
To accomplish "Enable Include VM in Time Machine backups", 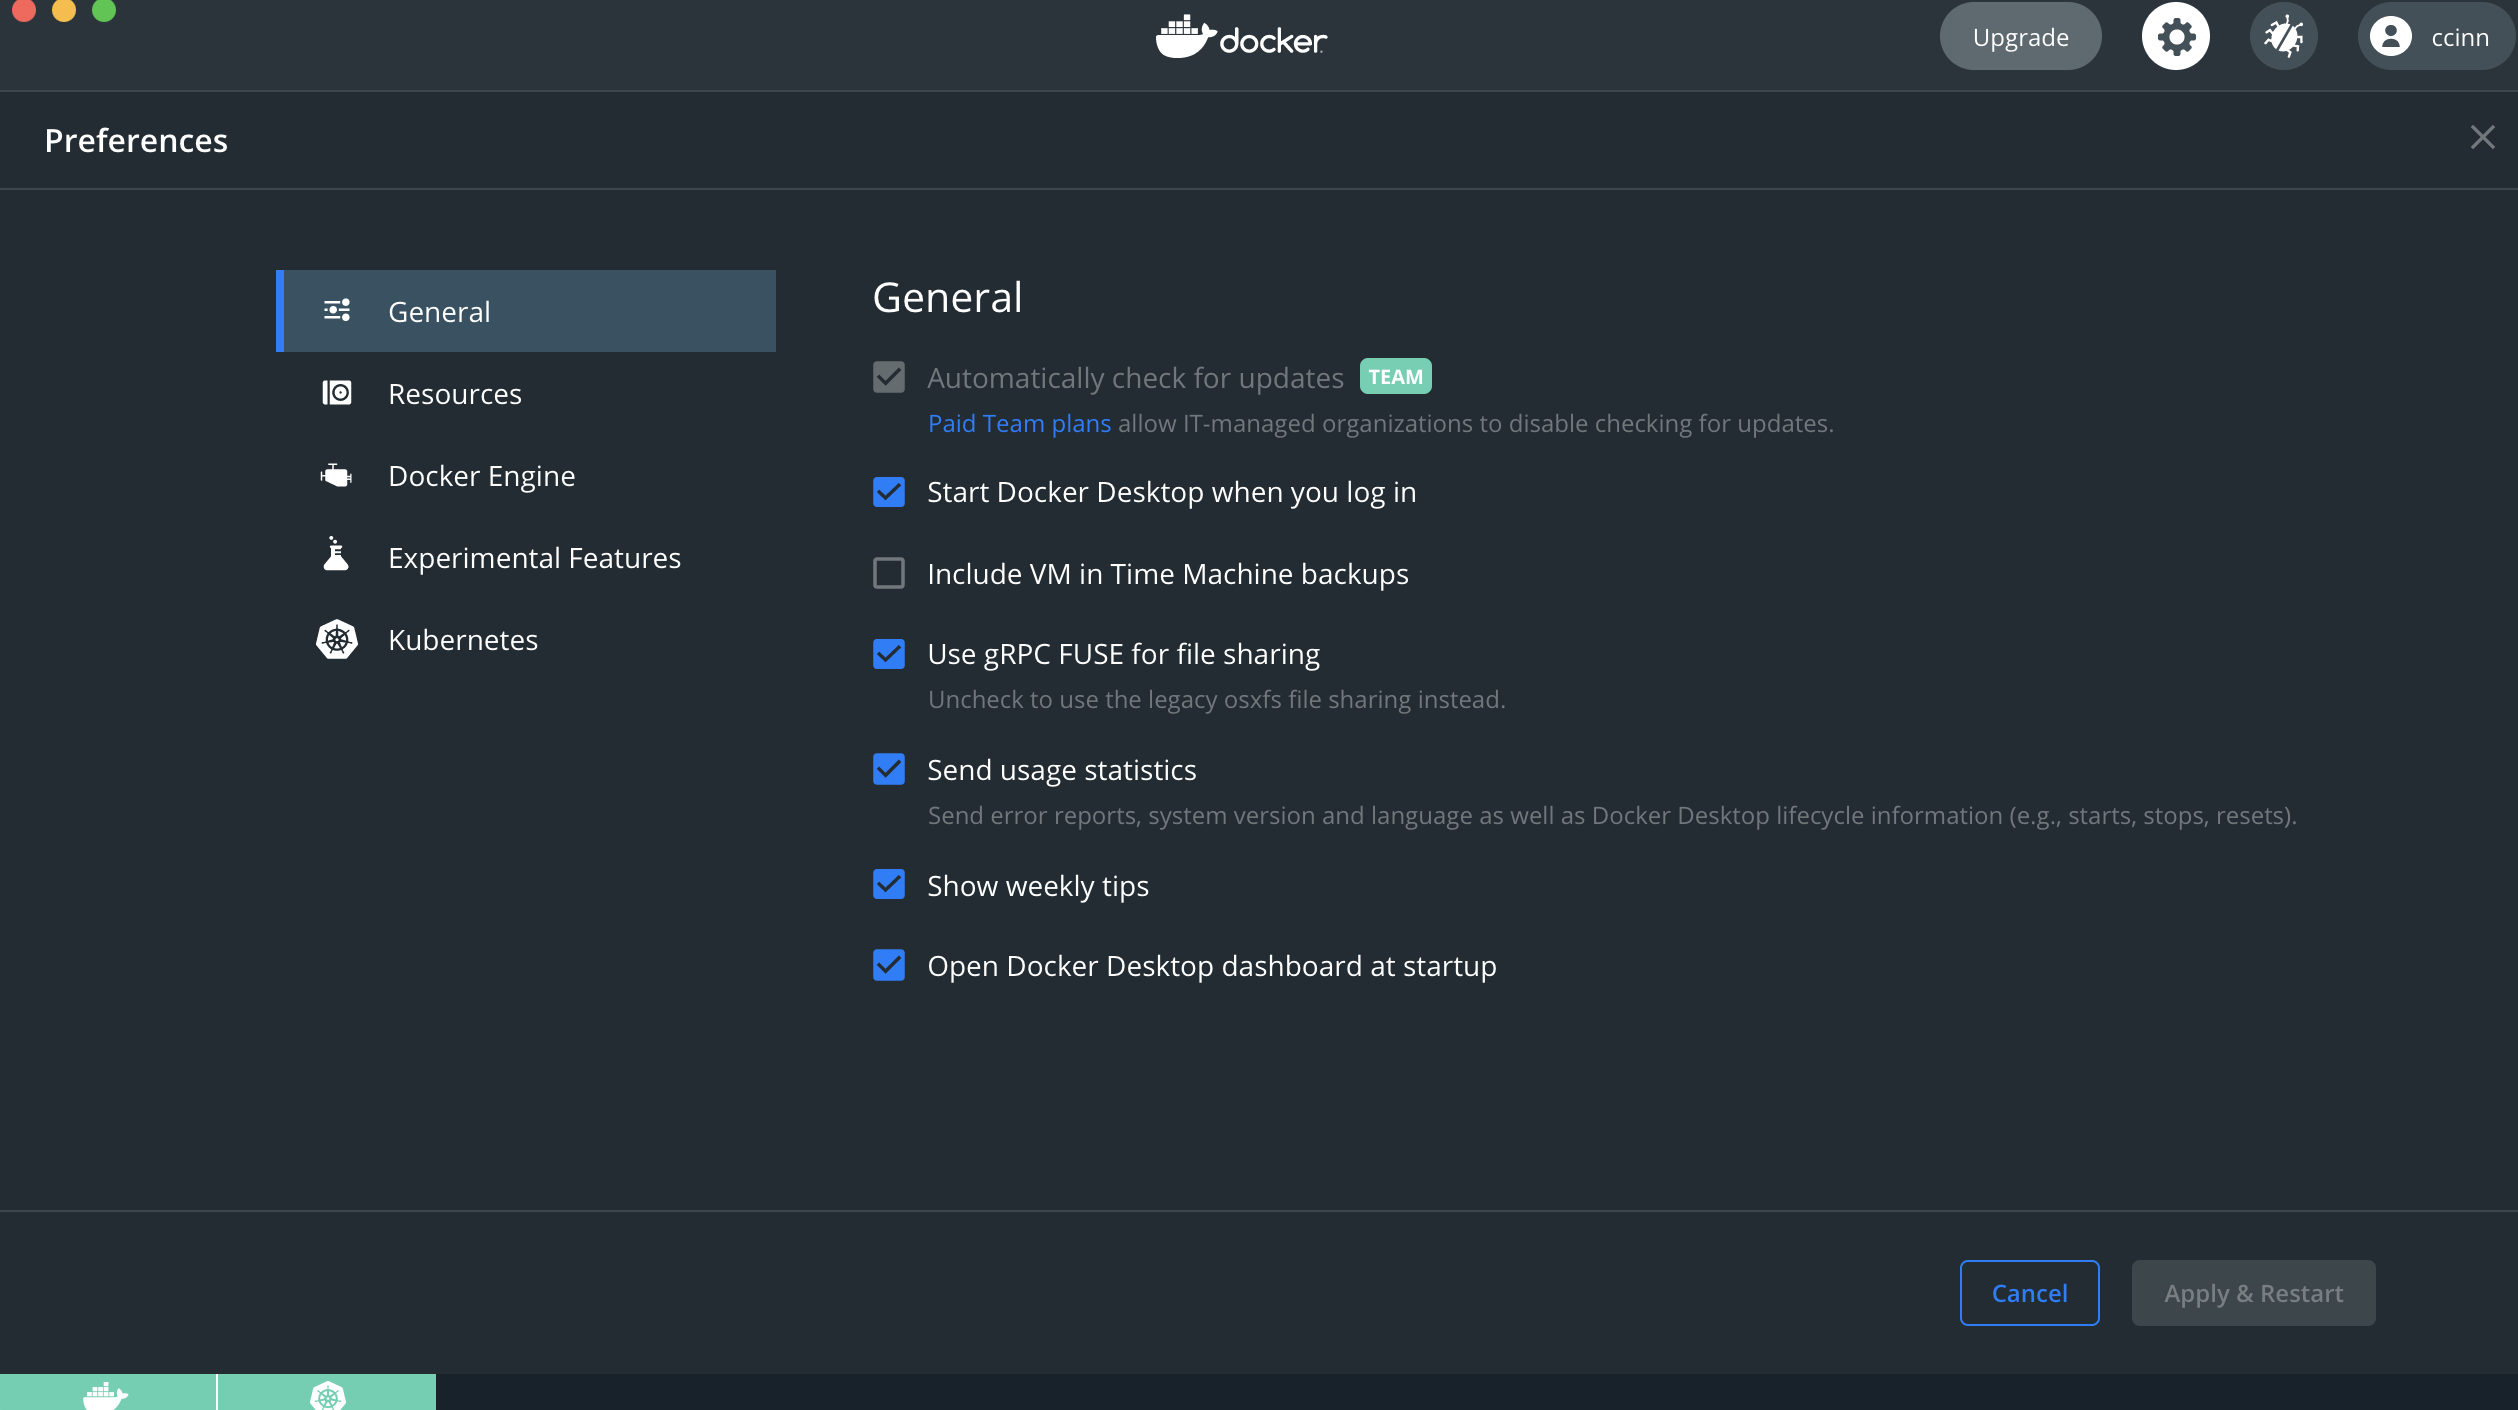I will pos(889,573).
